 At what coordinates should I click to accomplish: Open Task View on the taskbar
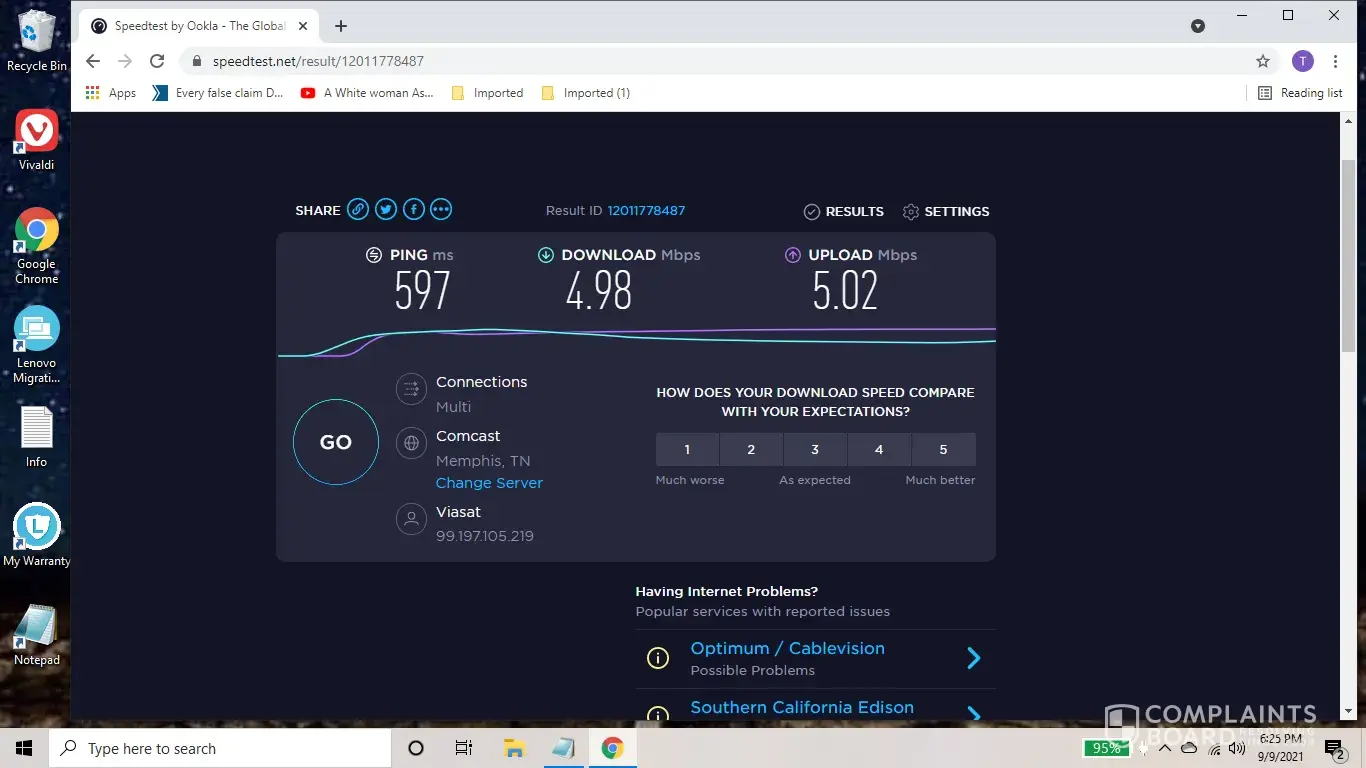click(x=464, y=748)
